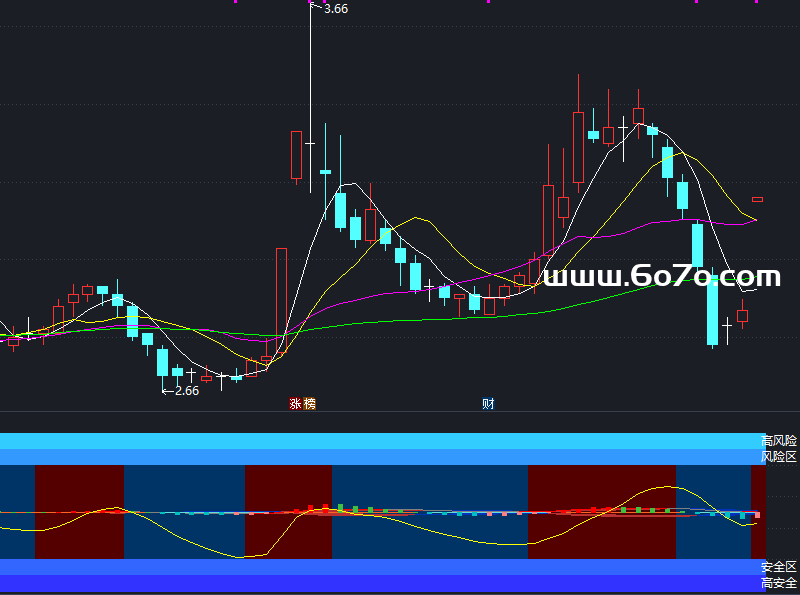The width and height of the screenshot is (800, 595).
Task: Click the 涨榜 event marker icon
Action: pos(302,404)
